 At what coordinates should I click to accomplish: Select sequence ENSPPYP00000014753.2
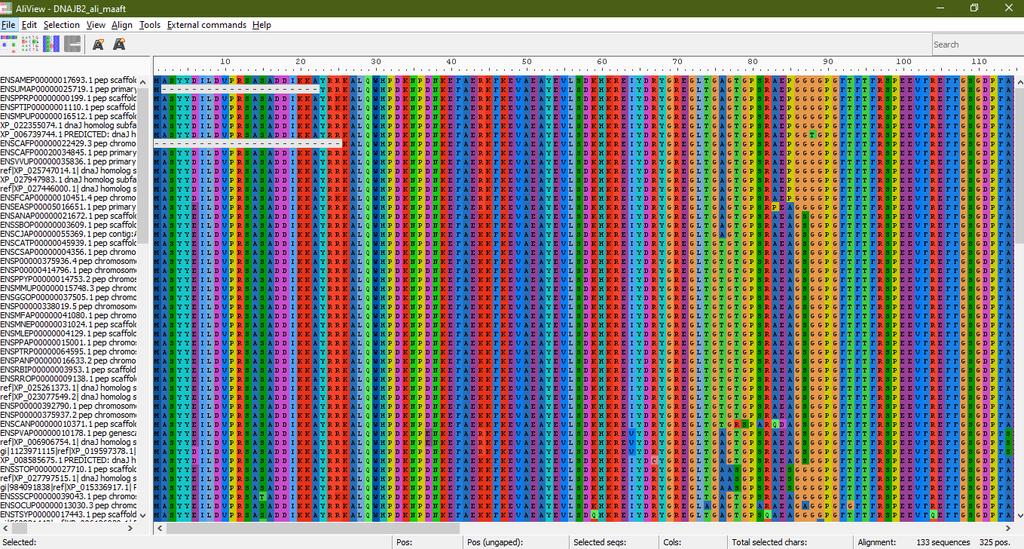coord(69,279)
